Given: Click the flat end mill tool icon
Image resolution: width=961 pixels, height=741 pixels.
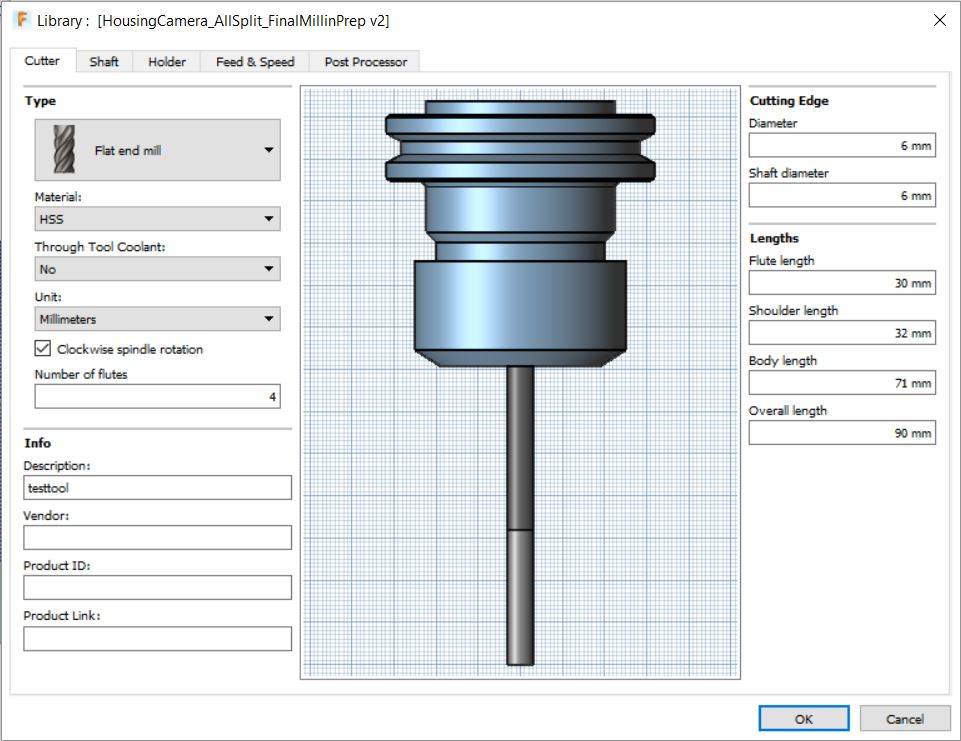Looking at the screenshot, I should 64,150.
